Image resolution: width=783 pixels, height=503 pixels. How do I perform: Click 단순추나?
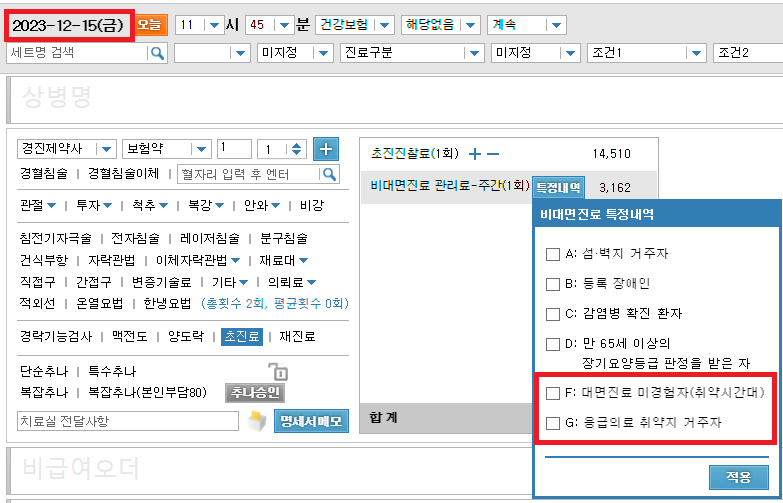[x=43, y=372]
